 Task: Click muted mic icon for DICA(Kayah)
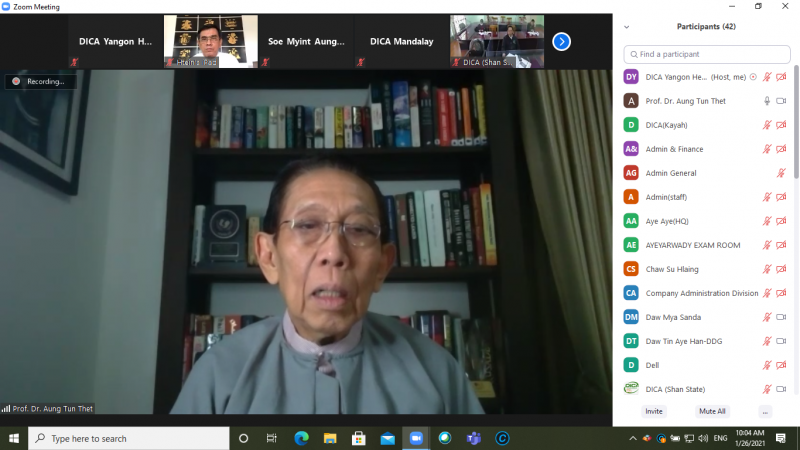point(767,125)
